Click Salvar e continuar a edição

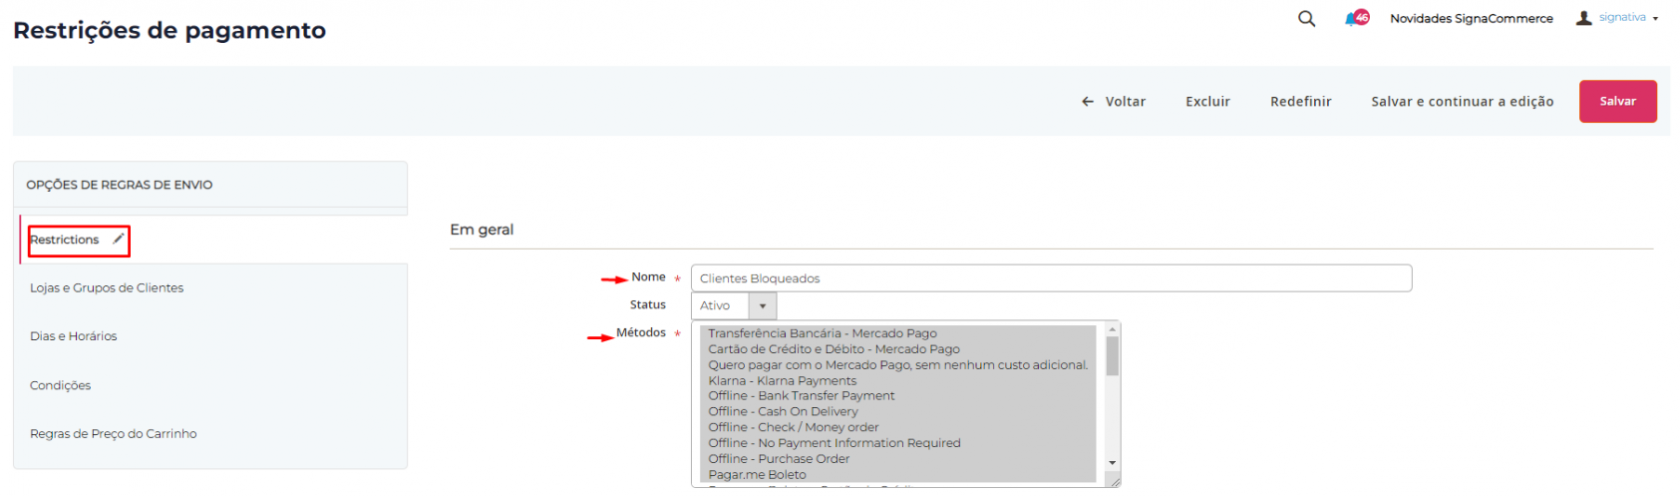click(x=1462, y=102)
